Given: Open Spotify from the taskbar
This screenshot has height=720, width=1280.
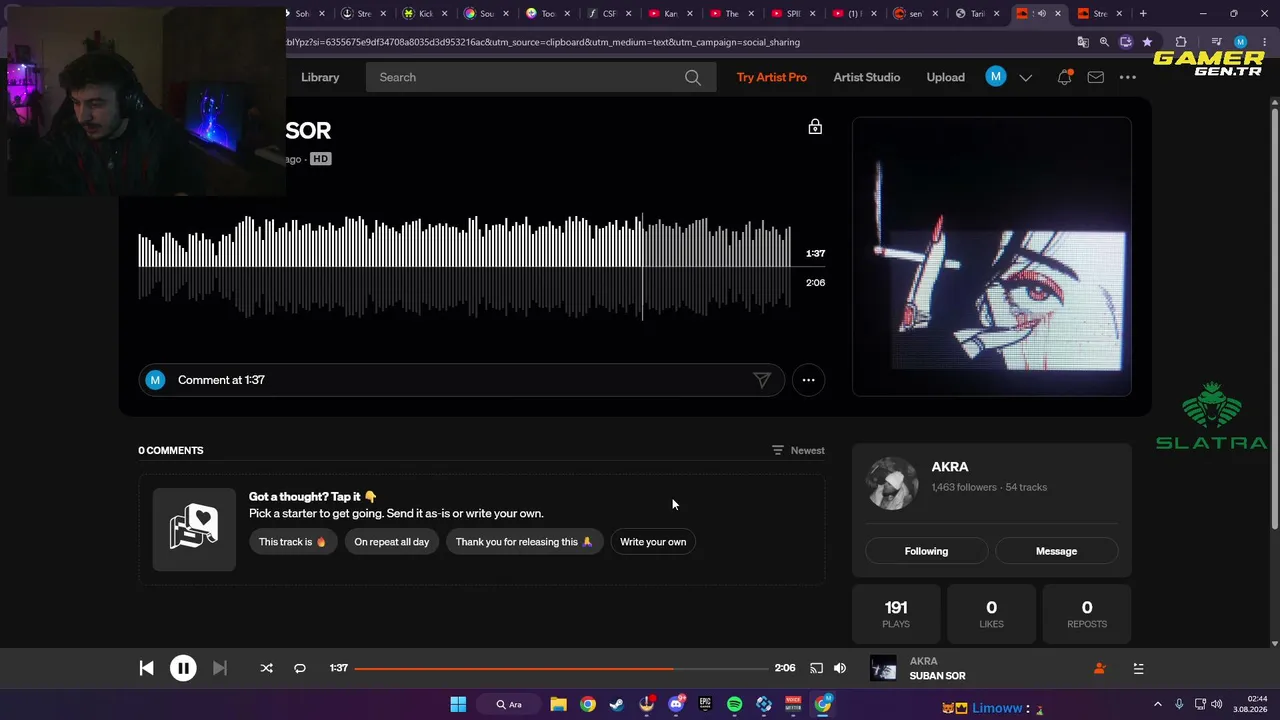Looking at the screenshot, I should [x=735, y=704].
